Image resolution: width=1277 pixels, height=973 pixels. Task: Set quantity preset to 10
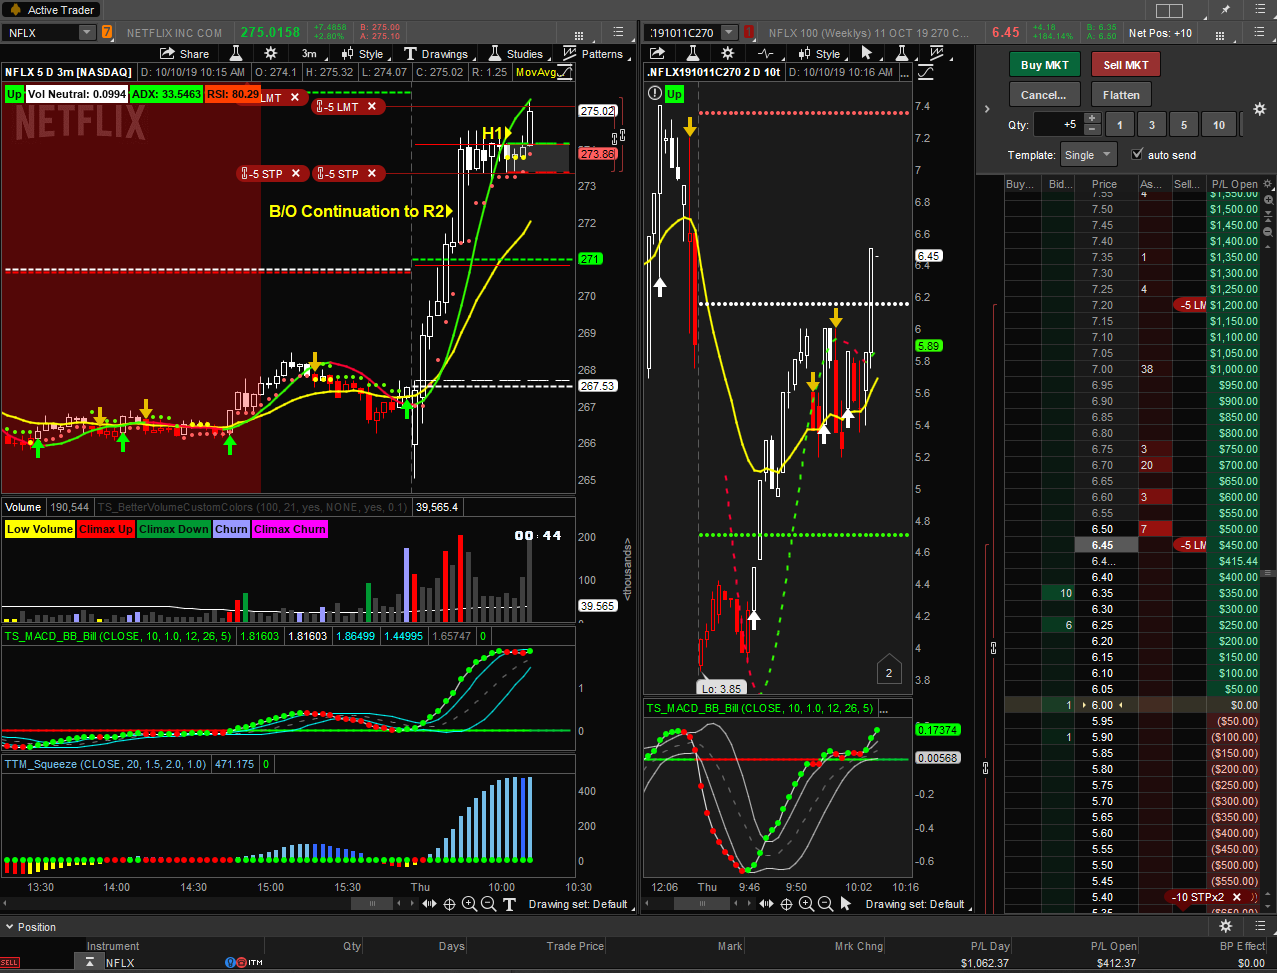[1218, 125]
